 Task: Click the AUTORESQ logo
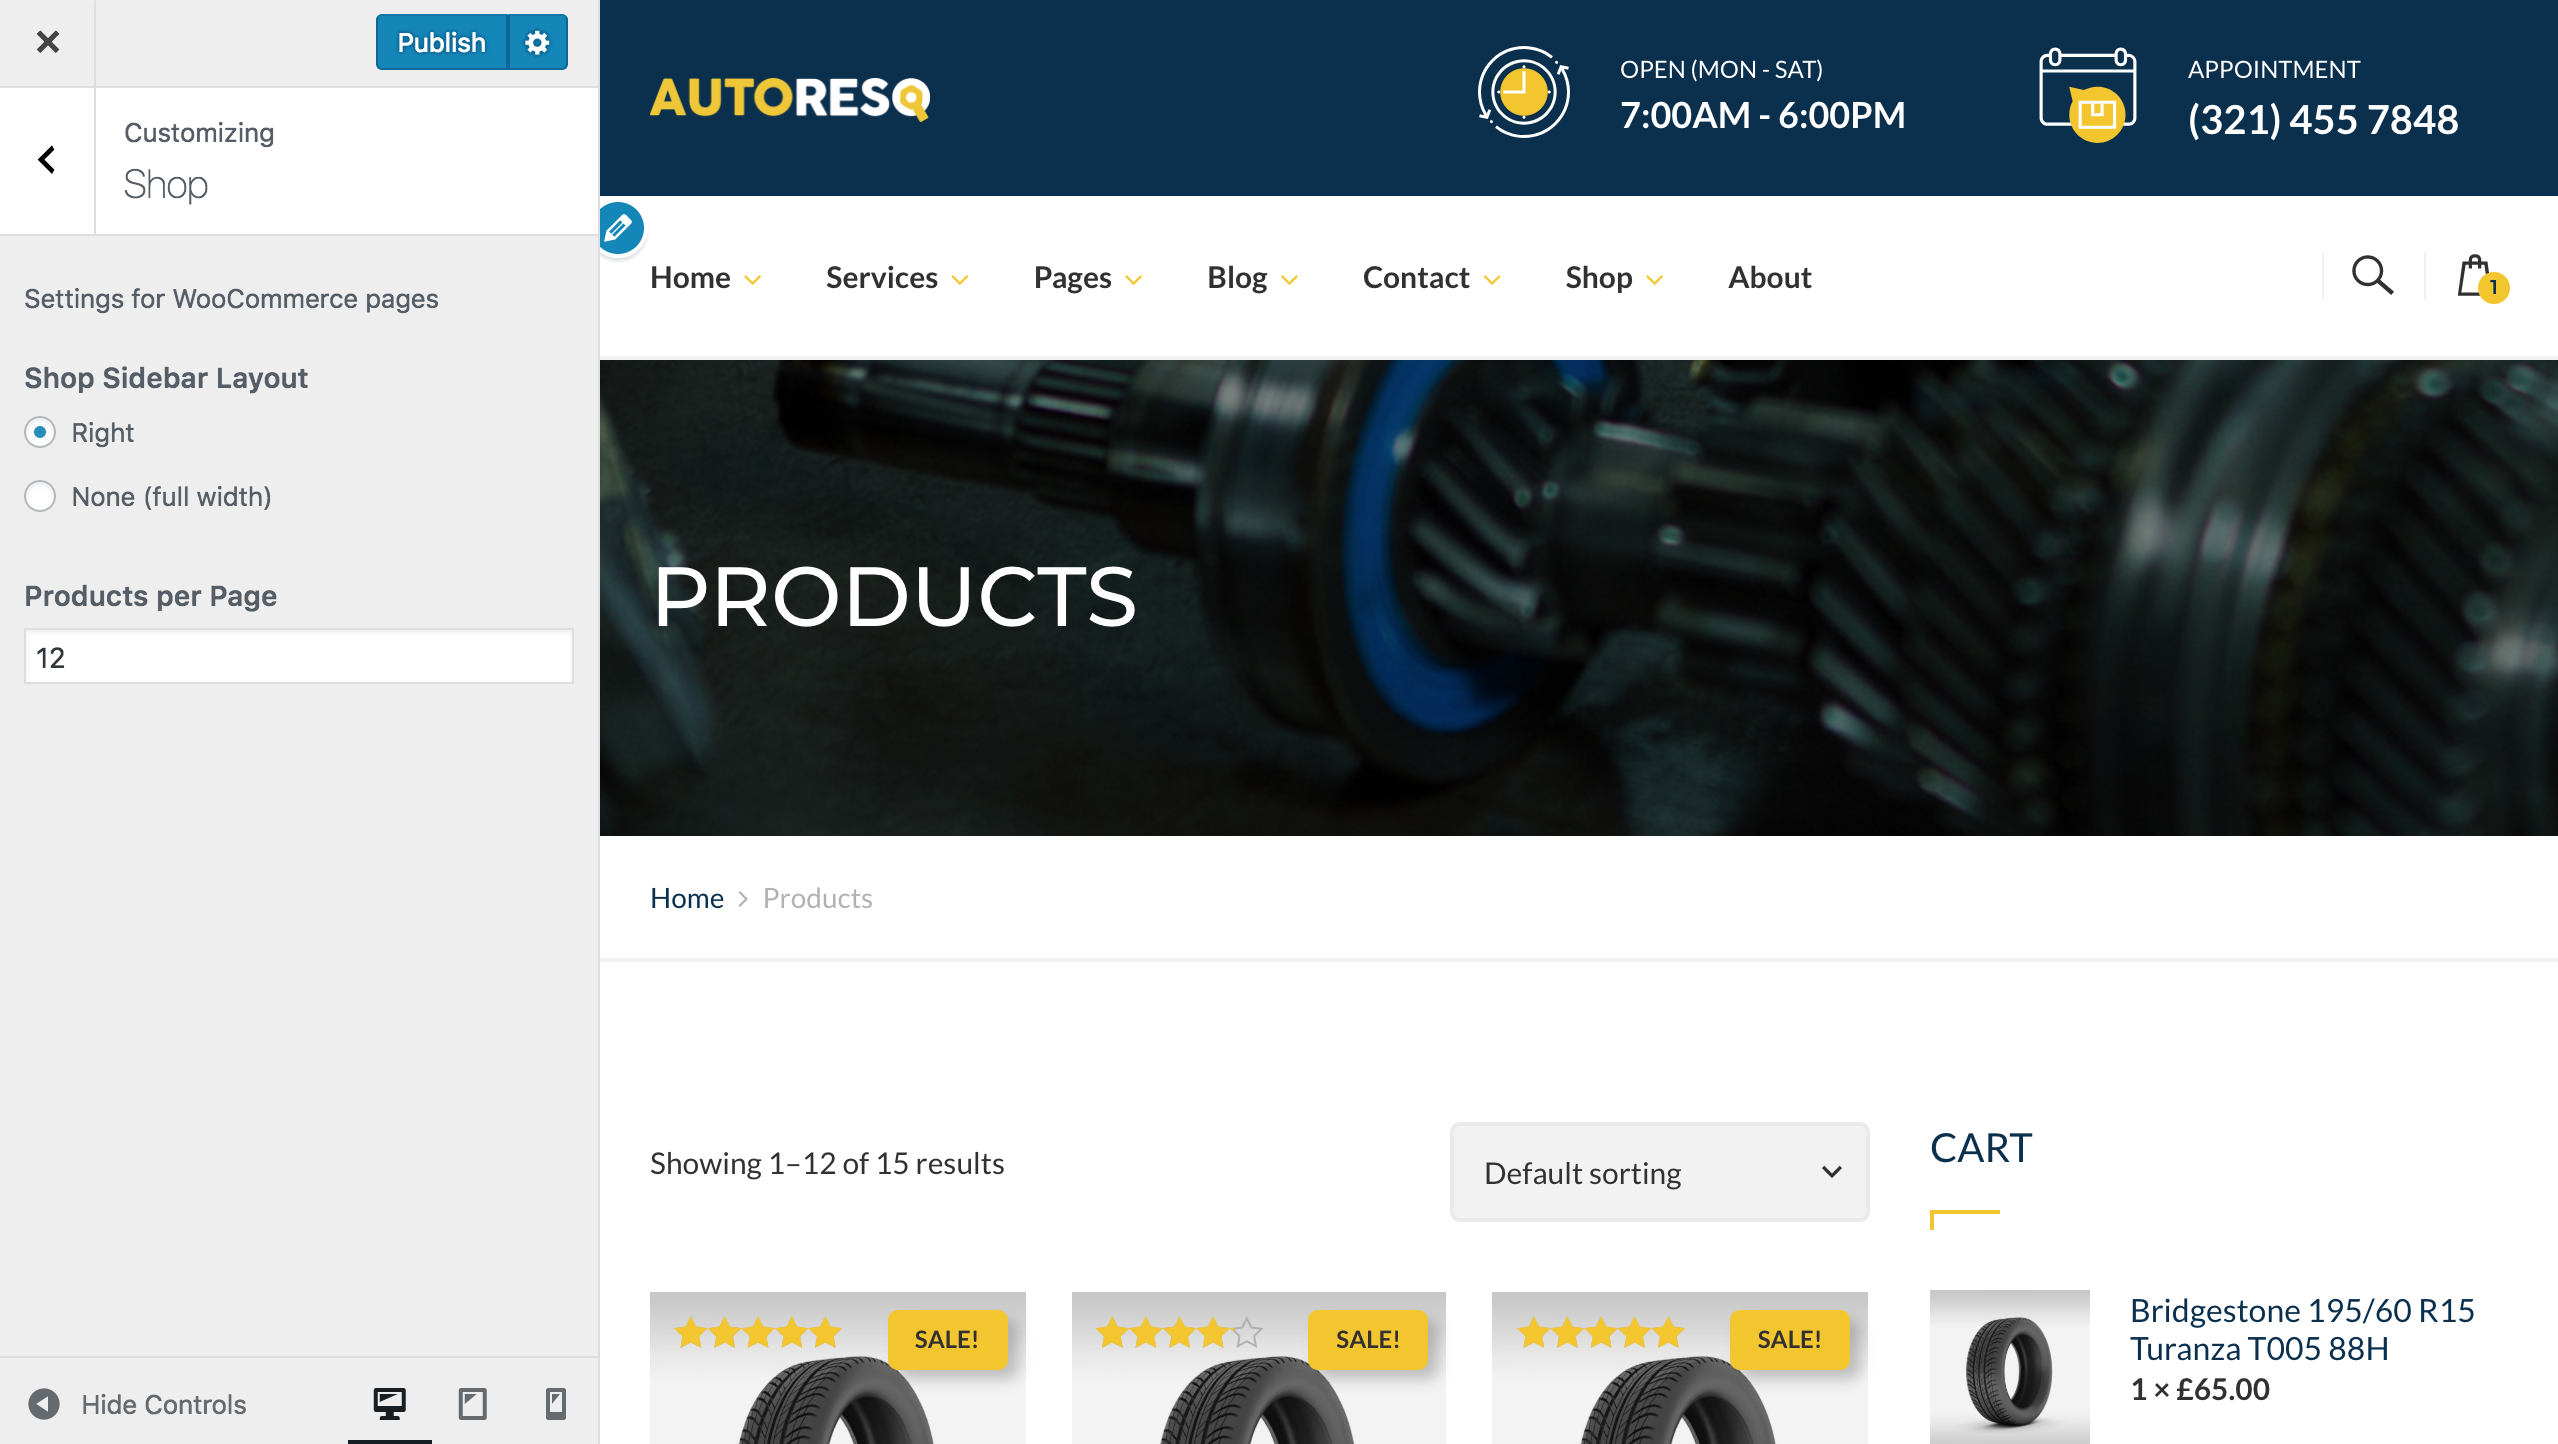click(x=790, y=98)
